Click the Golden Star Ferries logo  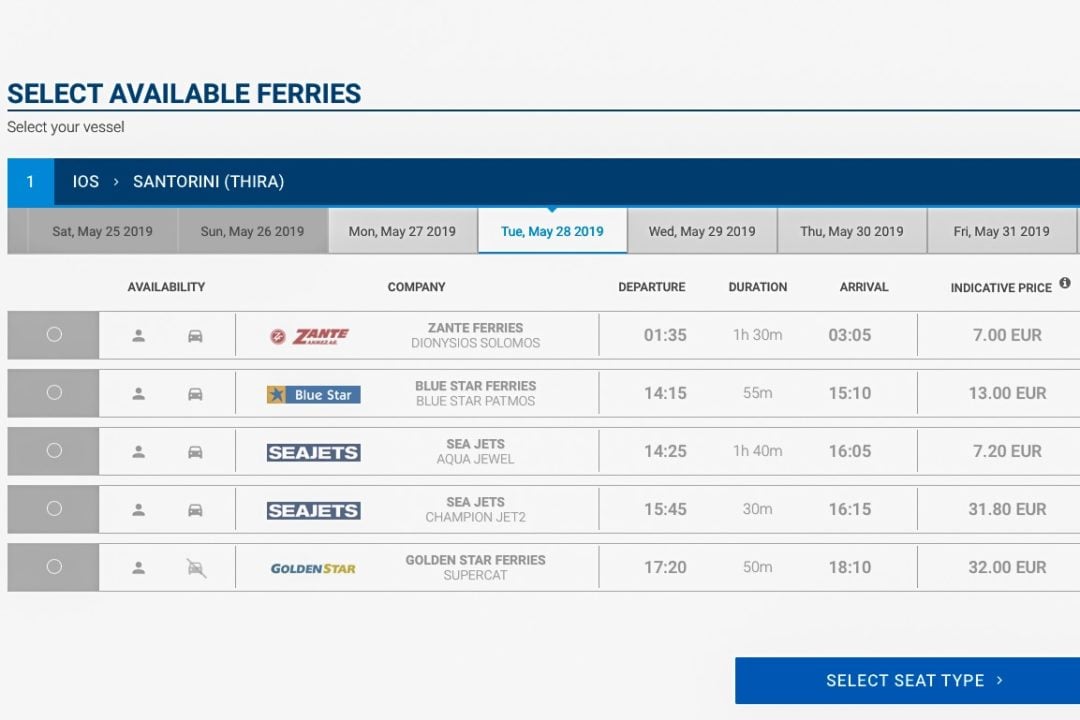pos(313,568)
